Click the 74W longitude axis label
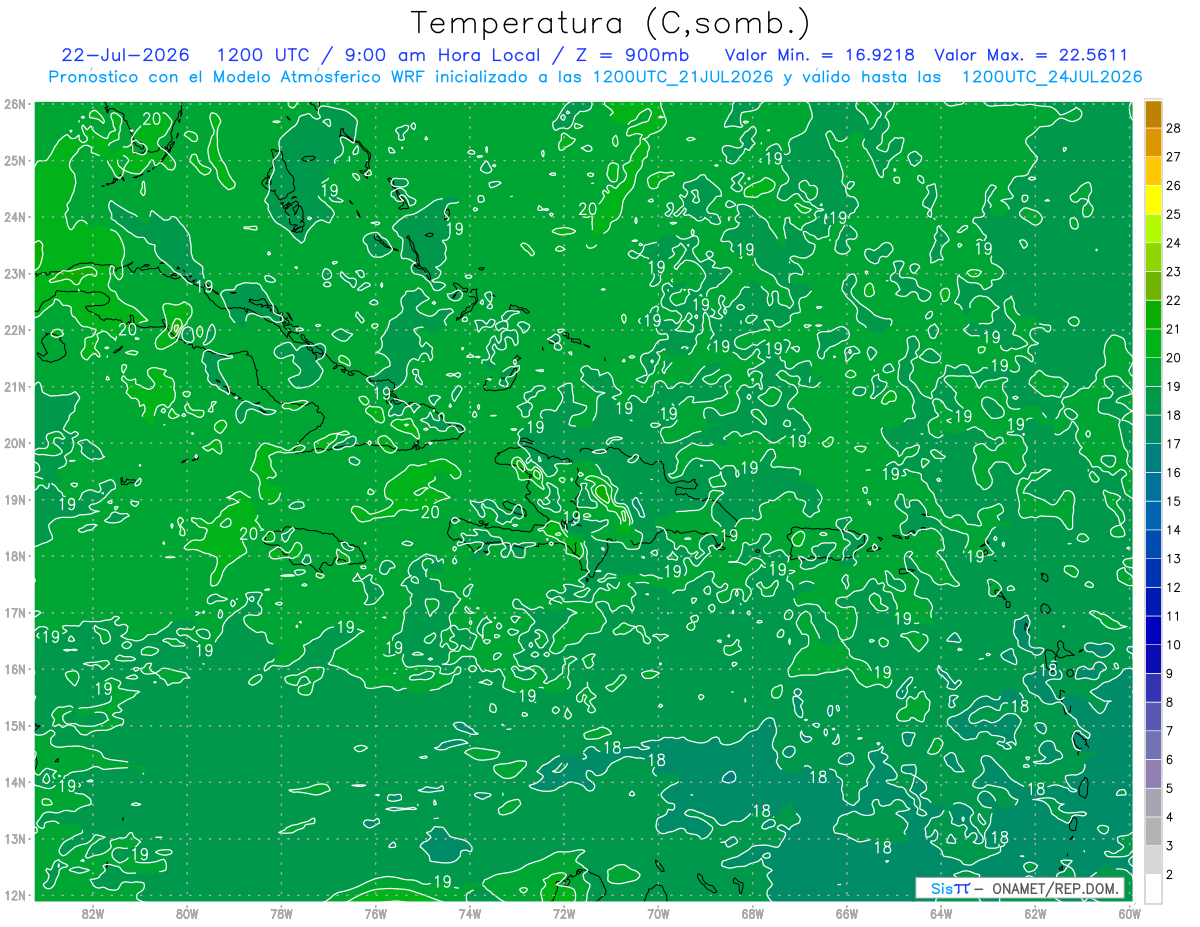Image resolution: width=1200 pixels, height=927 pixels. click(470, 913)
